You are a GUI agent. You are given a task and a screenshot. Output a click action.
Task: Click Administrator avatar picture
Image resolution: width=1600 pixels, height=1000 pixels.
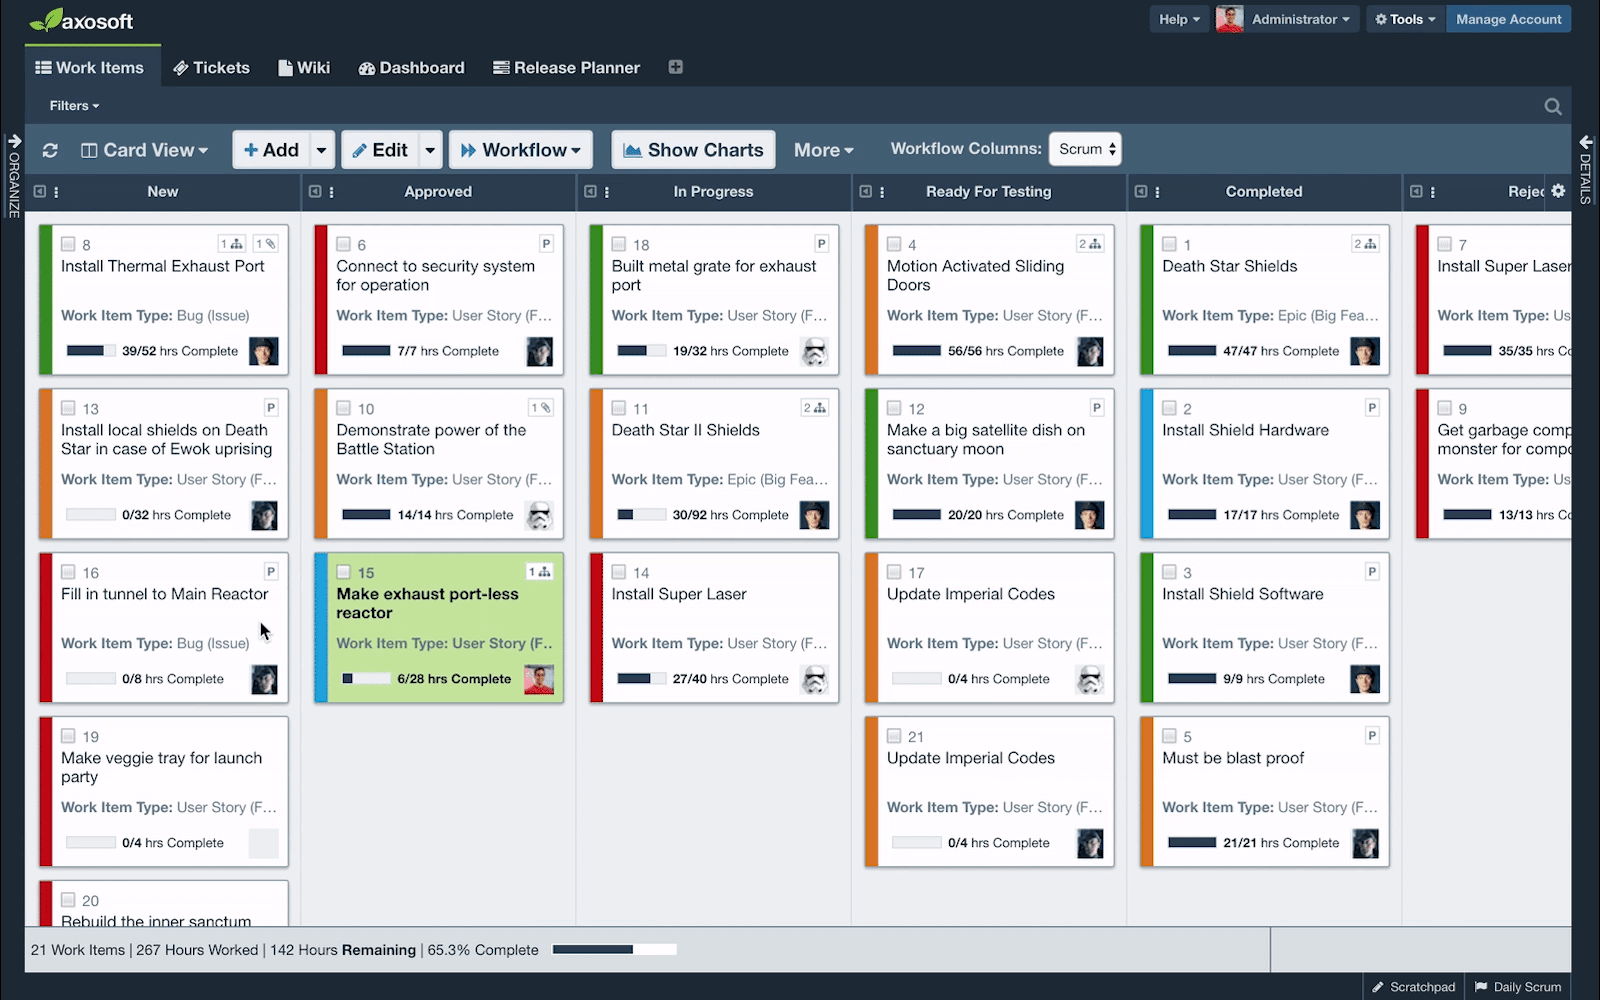click(1230, 19)
